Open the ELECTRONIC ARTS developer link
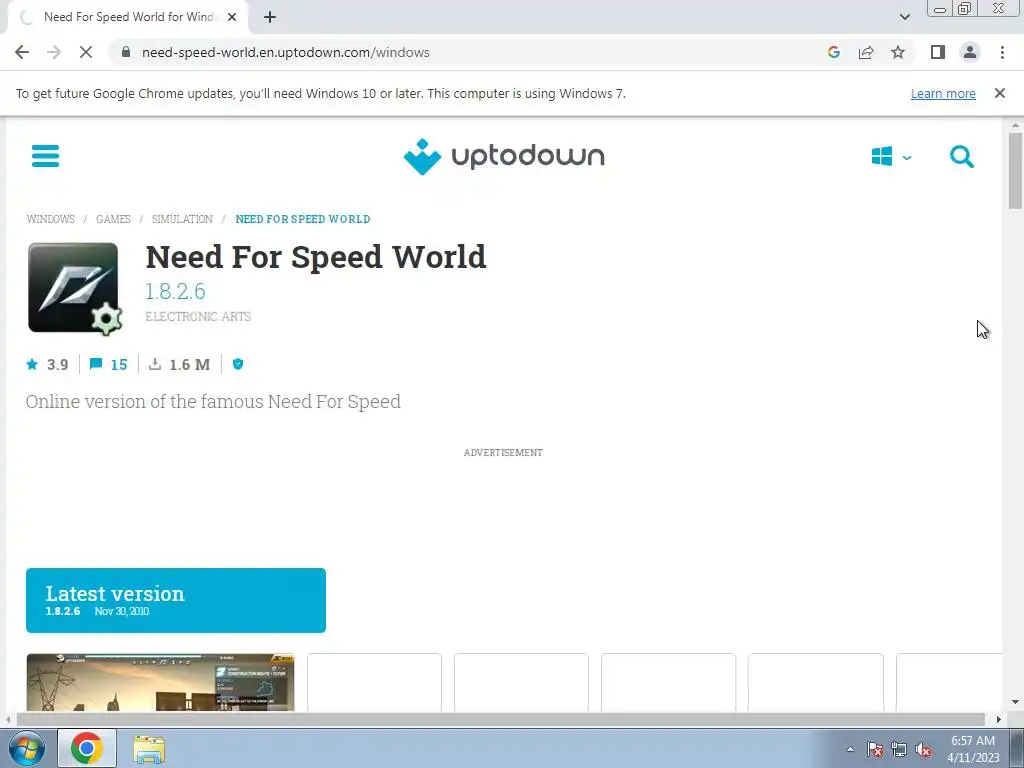This screenshot has height=768, width=1024. point(198,316)
